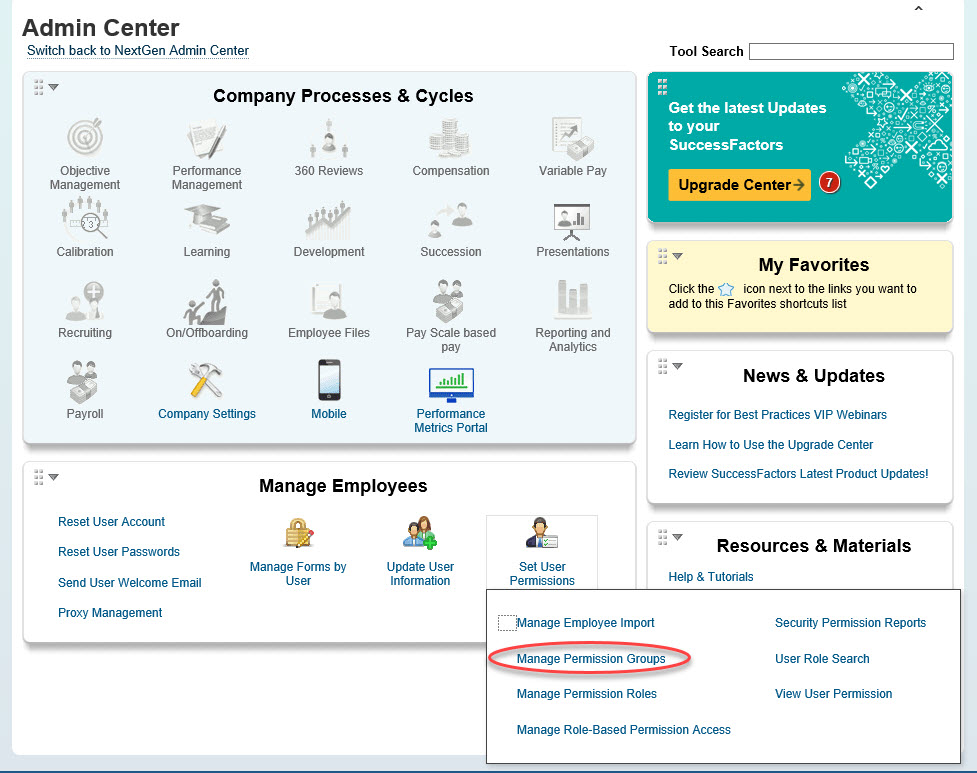Expand the Manage Employees panel menu arrow
The height and width of the screenshot is (773, 977).
54,477
